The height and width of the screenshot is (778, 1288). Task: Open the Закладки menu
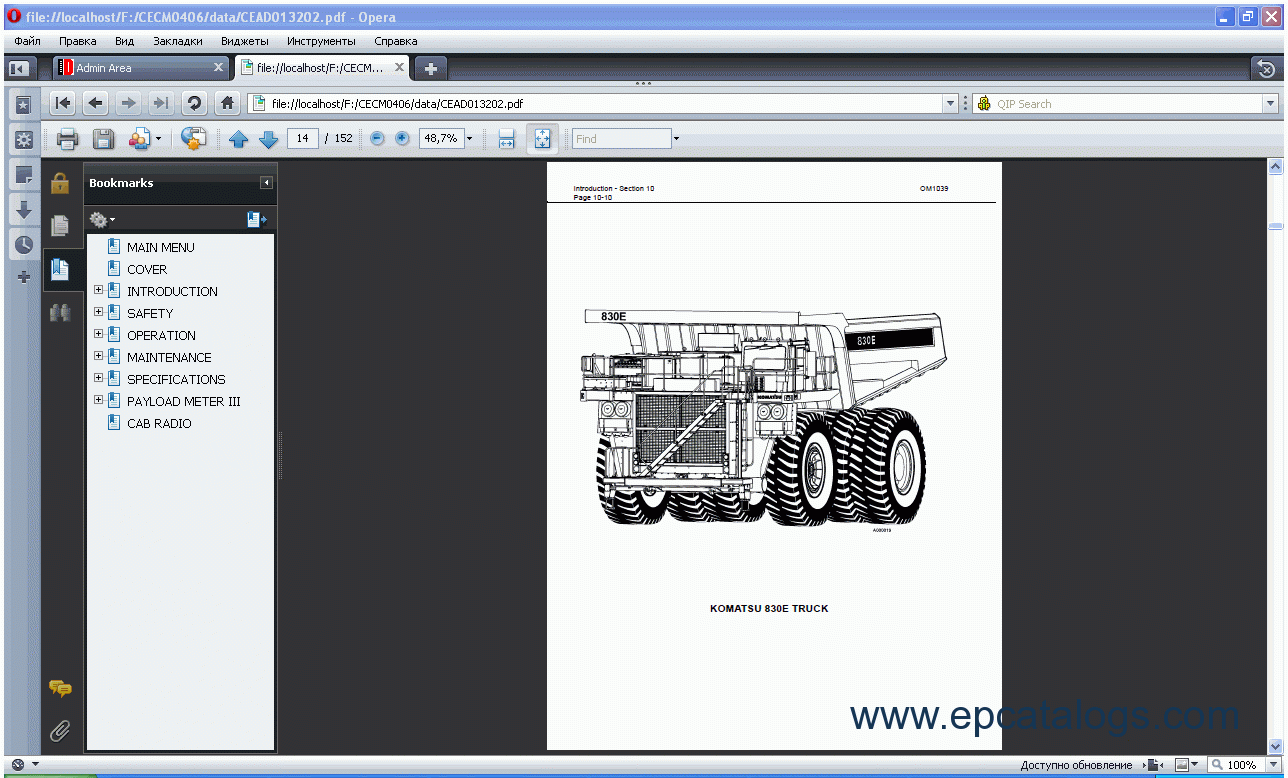tap(178, 41)
